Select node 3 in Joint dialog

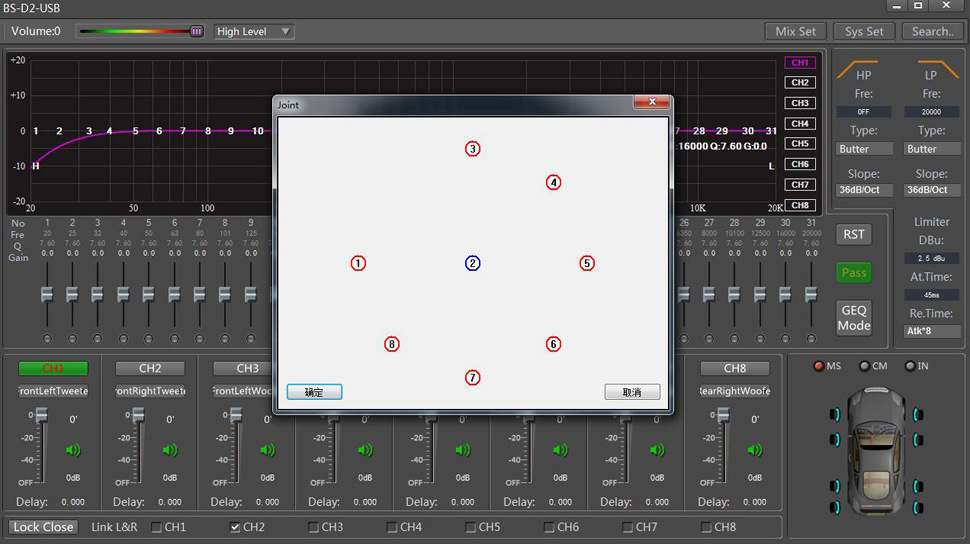tap(473, 149)
